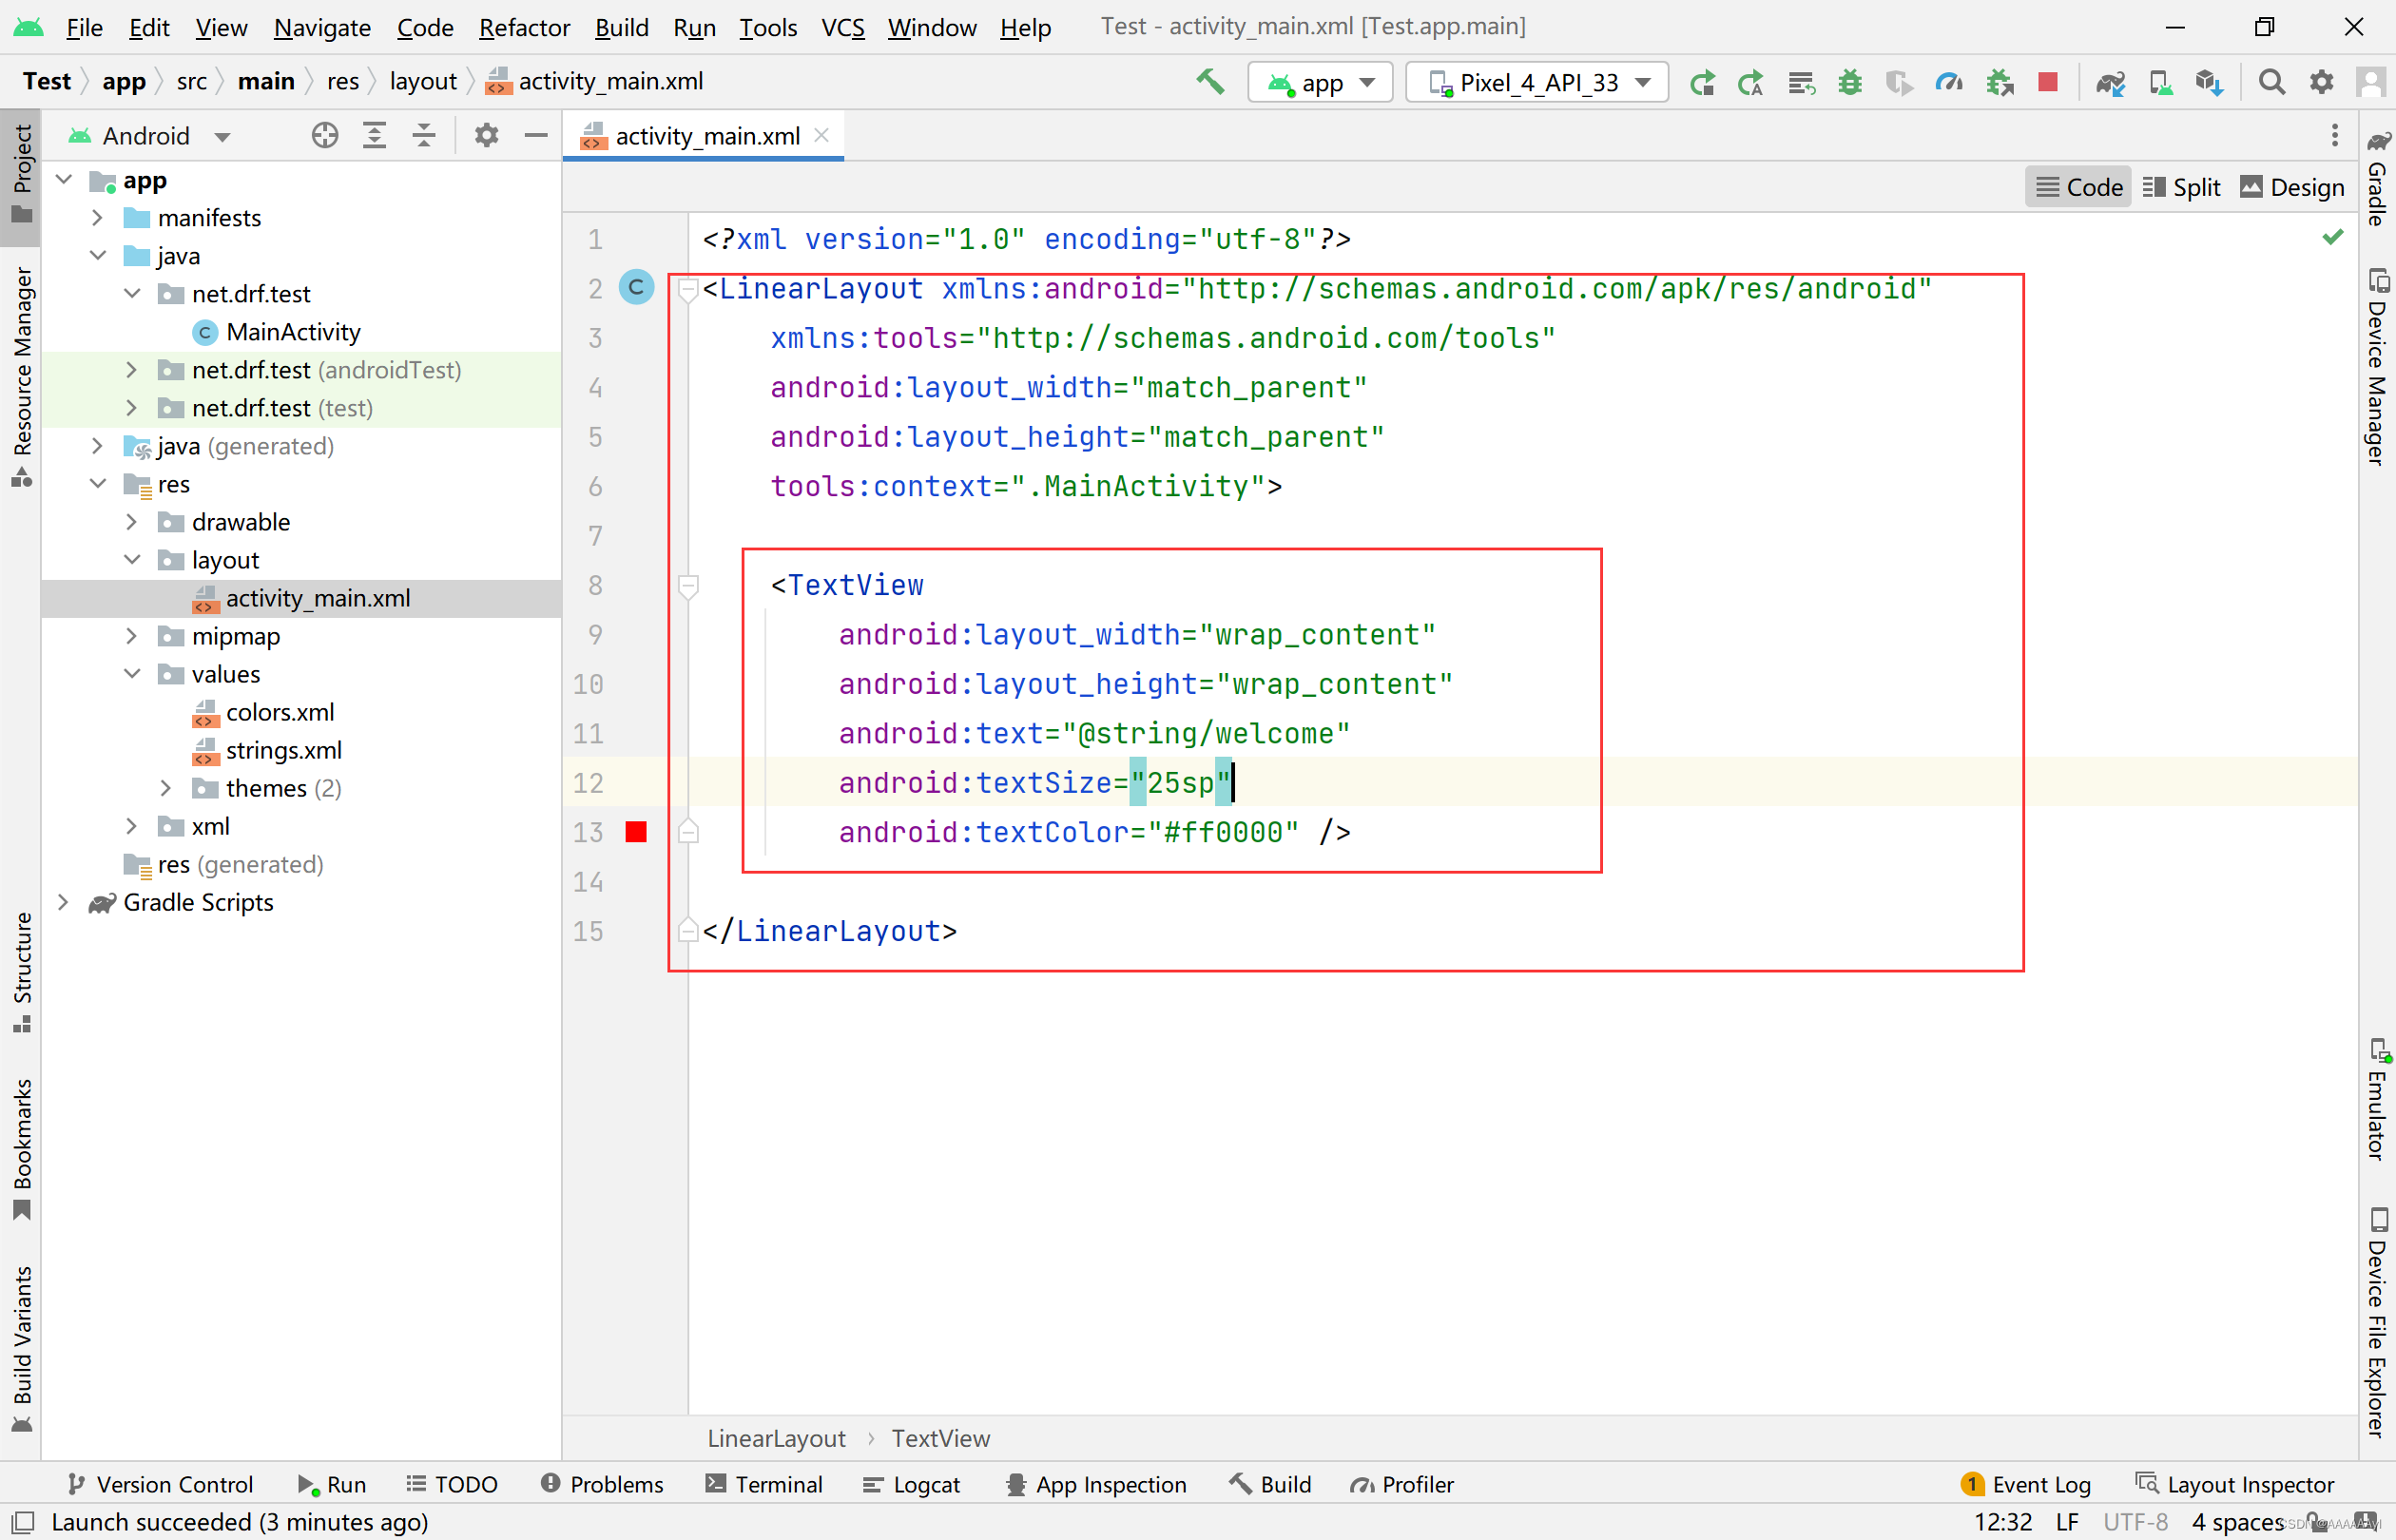Expand the manifests folder in tree
Viewport: 2396px width, 1540px height.
click(97, 218)
